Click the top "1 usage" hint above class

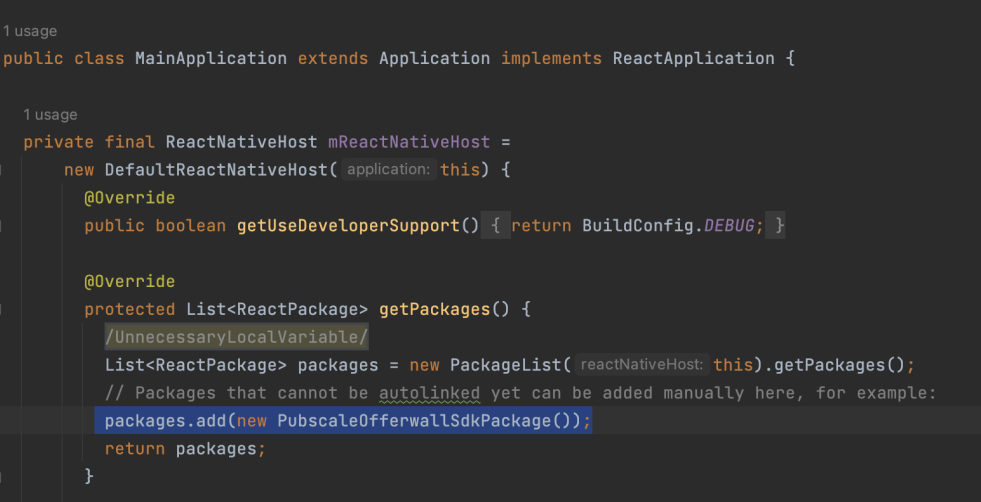click(x=31, y=31)
